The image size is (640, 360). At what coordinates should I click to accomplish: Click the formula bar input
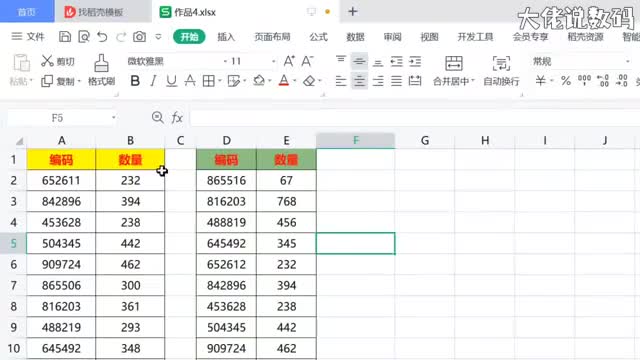[x=414, y=118]
